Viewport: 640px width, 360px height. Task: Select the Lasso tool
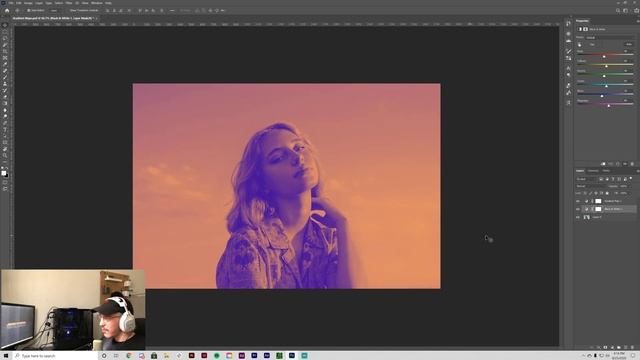click(x=5, y=38)
